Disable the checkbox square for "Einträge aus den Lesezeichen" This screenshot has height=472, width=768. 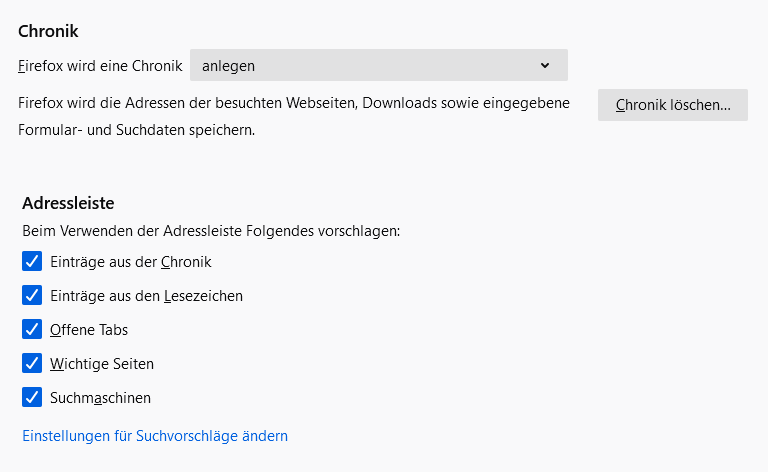click(32, 296)
